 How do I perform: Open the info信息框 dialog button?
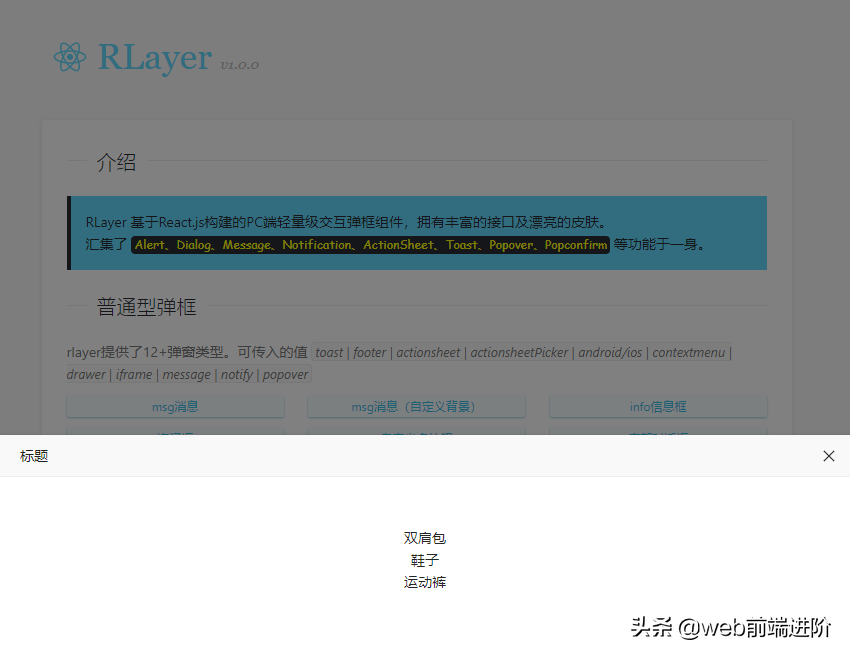point(657,407)
